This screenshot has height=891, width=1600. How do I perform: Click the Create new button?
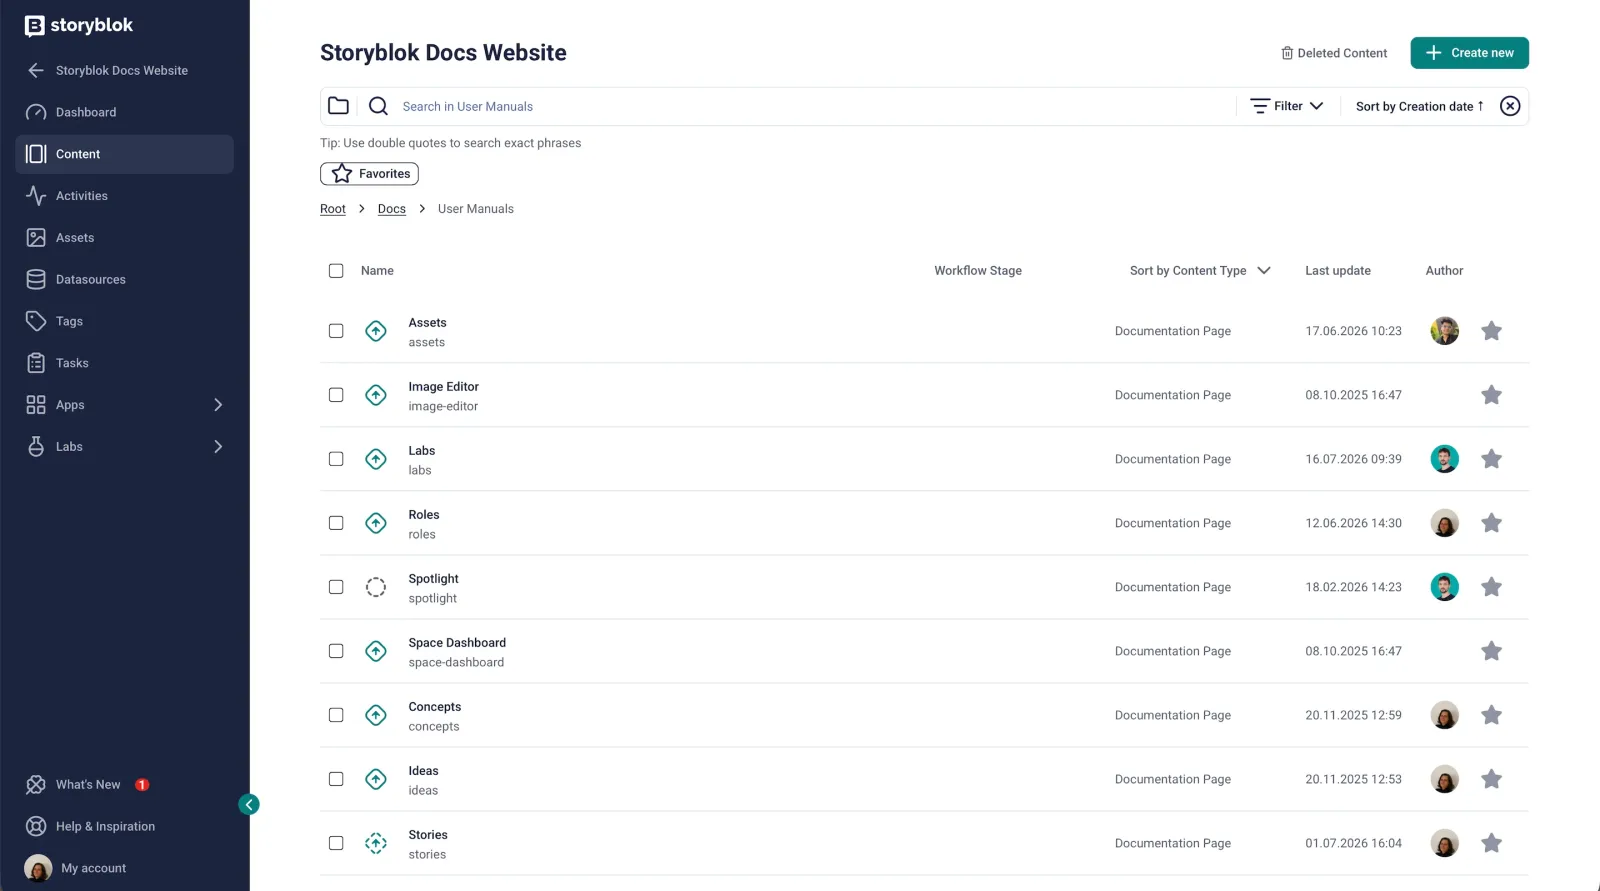tap(1469, 53)
